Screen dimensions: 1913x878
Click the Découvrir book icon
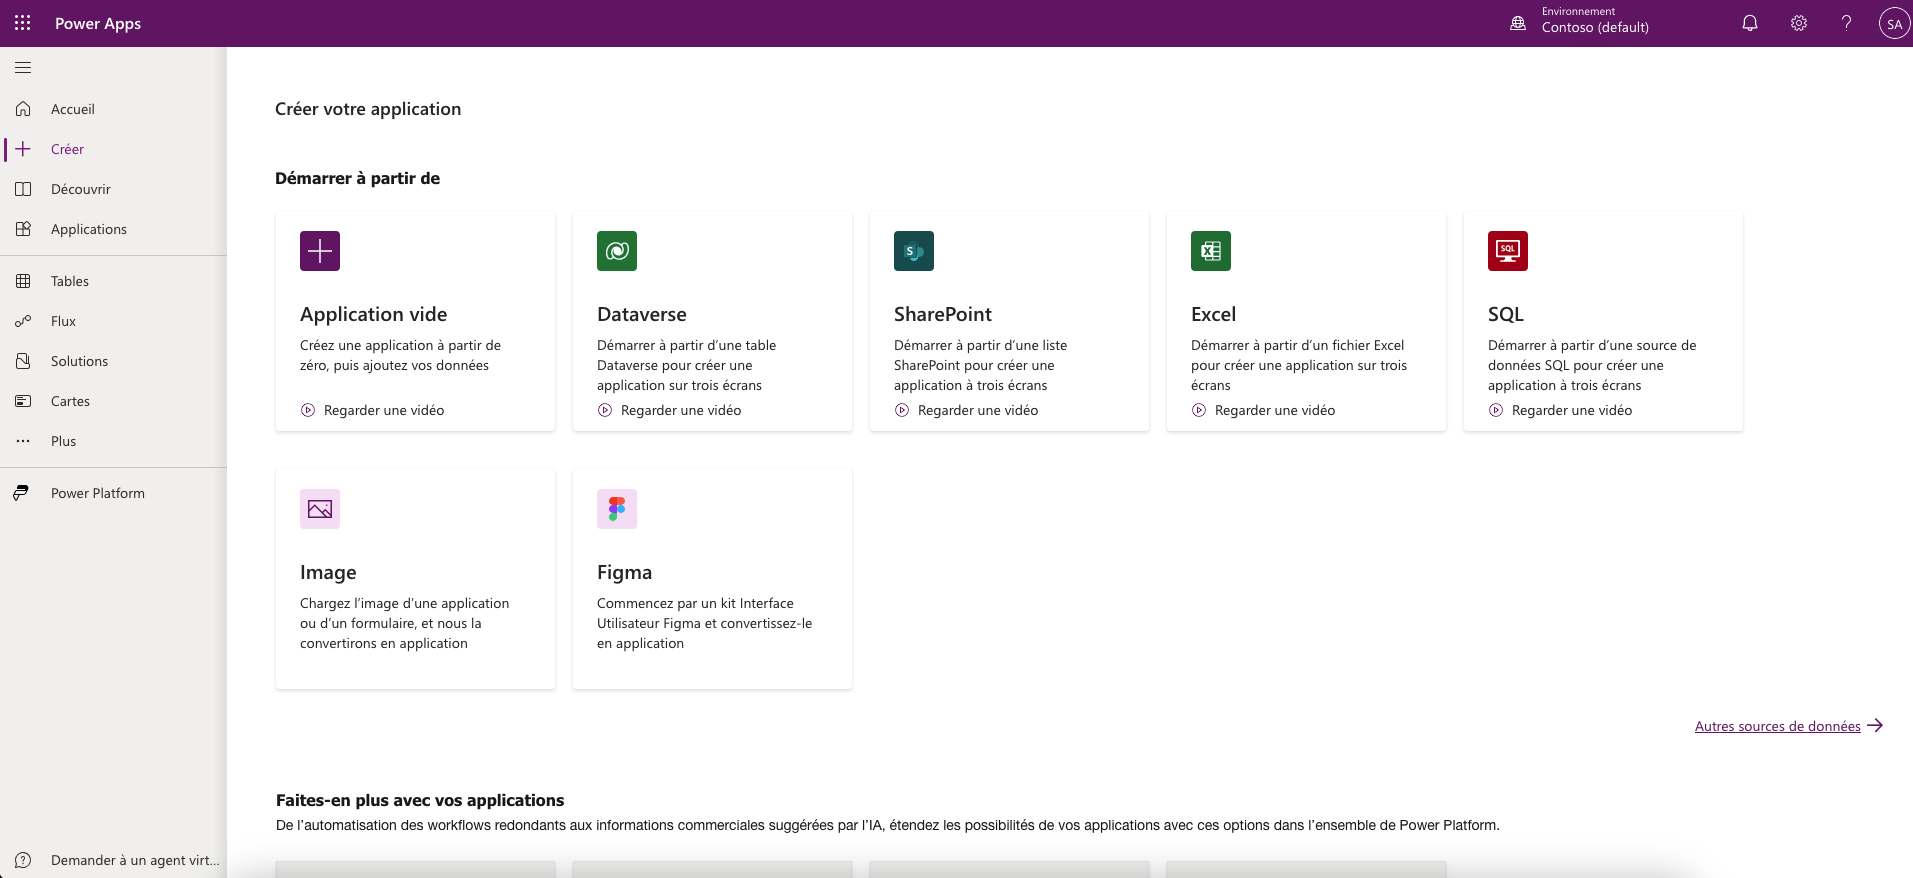coord(23,189)
